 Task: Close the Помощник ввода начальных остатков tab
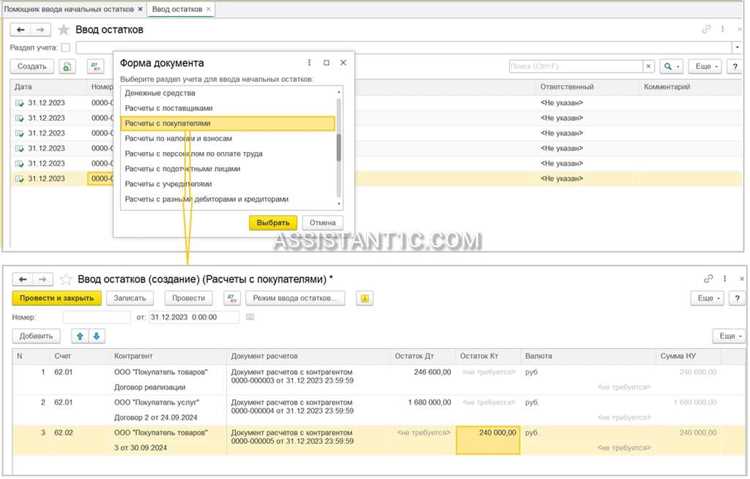(140, 9)
